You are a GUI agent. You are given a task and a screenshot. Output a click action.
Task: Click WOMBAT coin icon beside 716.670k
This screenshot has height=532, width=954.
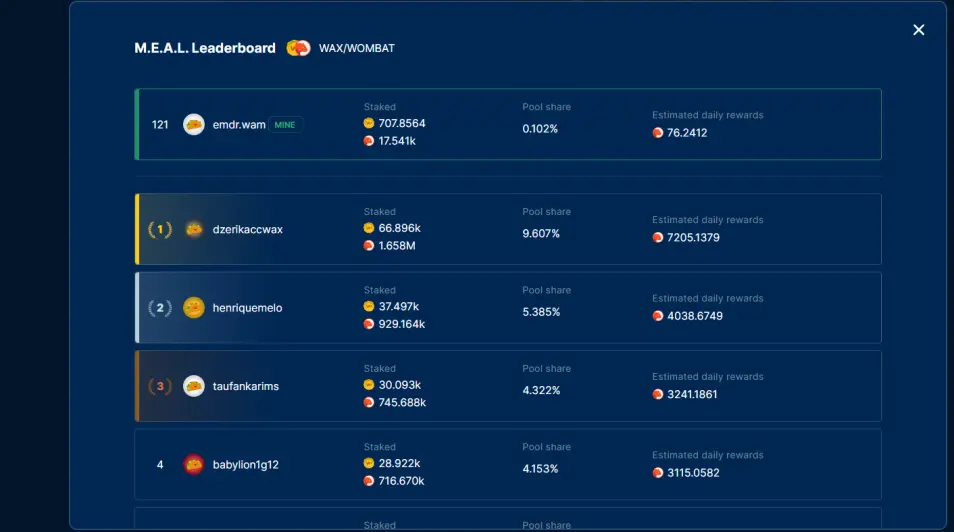pos(369,481)
